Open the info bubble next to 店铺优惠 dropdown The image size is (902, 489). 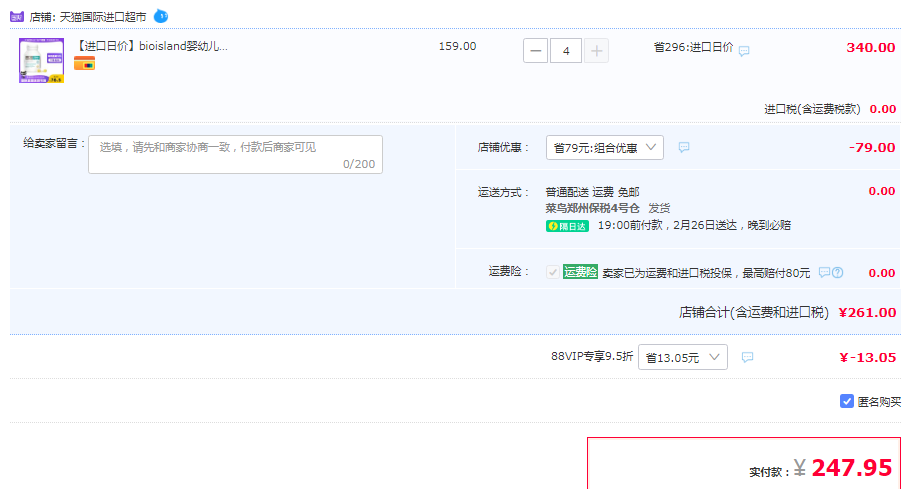[683, 147]
